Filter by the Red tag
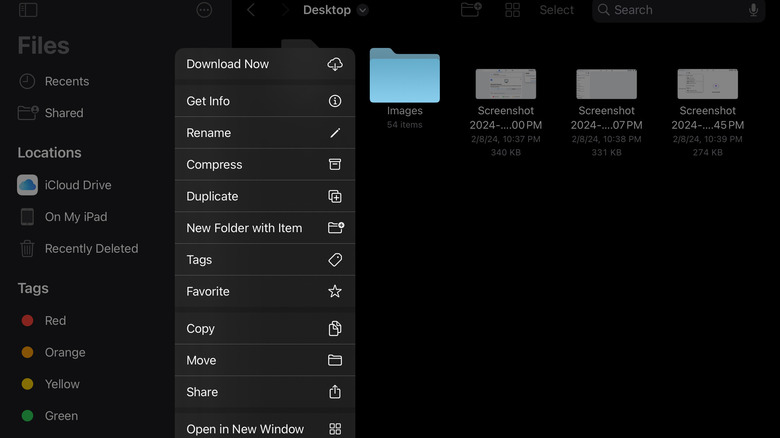This screenshot has height=438, width=780. coord(55,321)
